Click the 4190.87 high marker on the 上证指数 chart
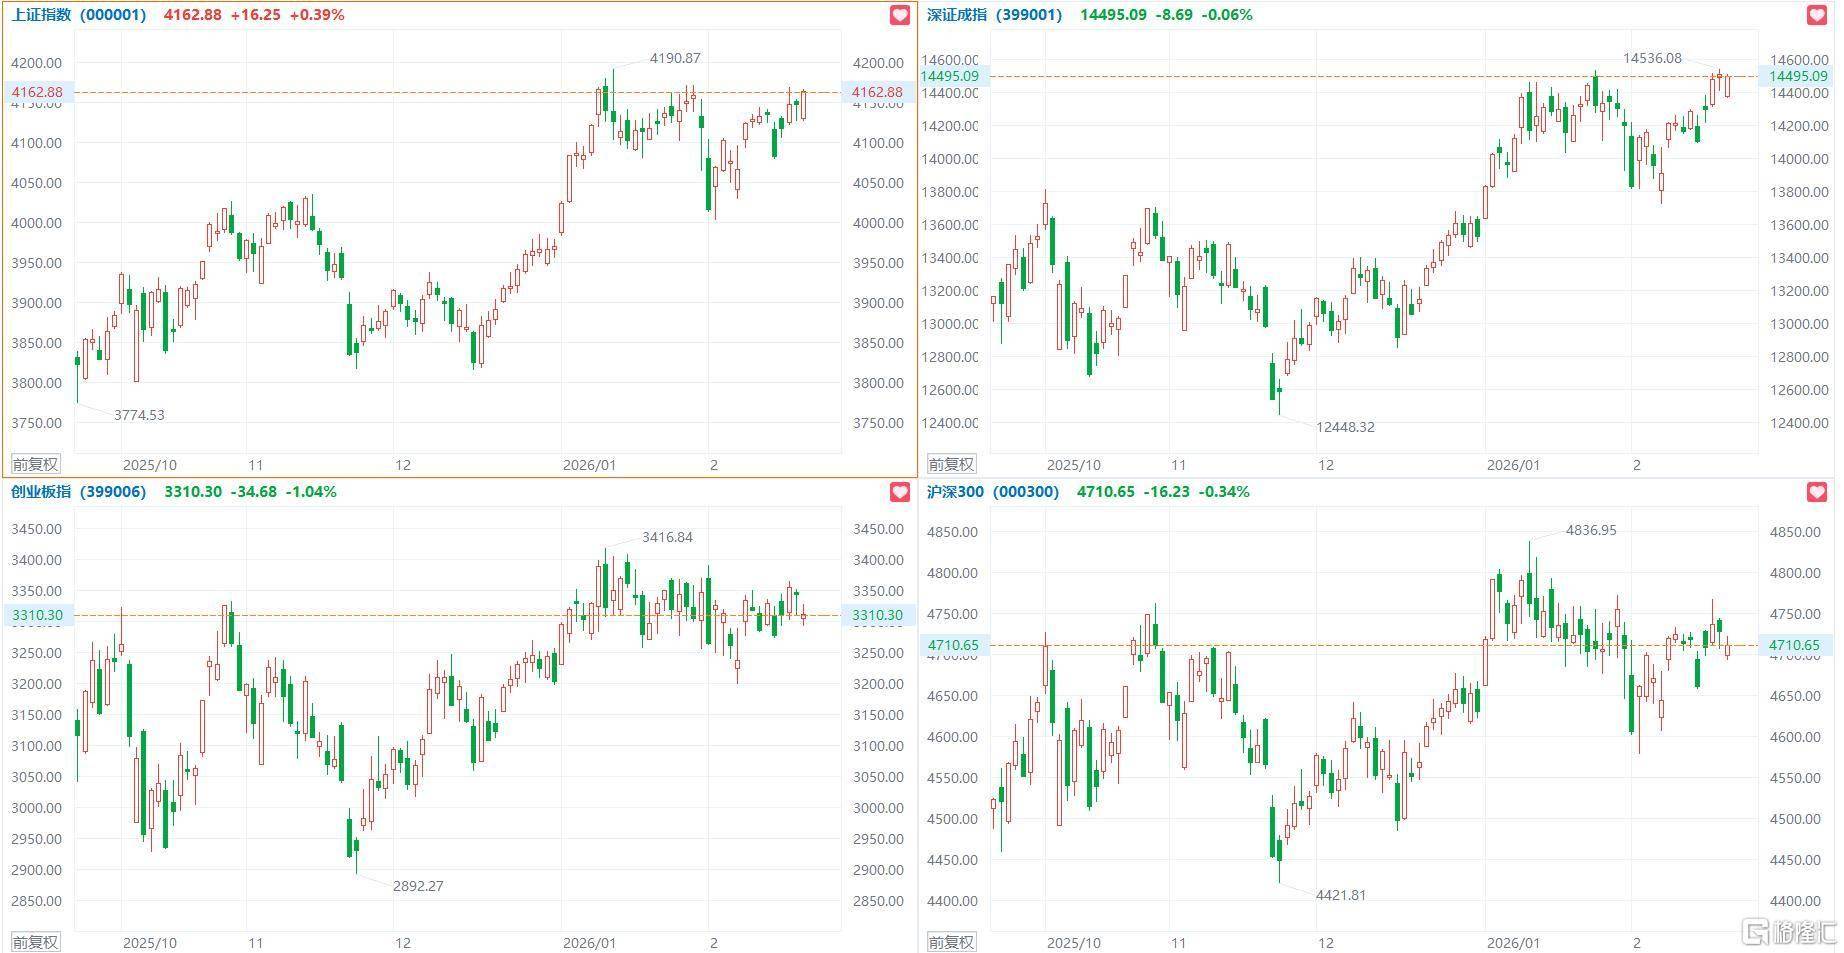The height and width of the screenshot is (953, 1844). pyautogui.click(x=675, y=58)
